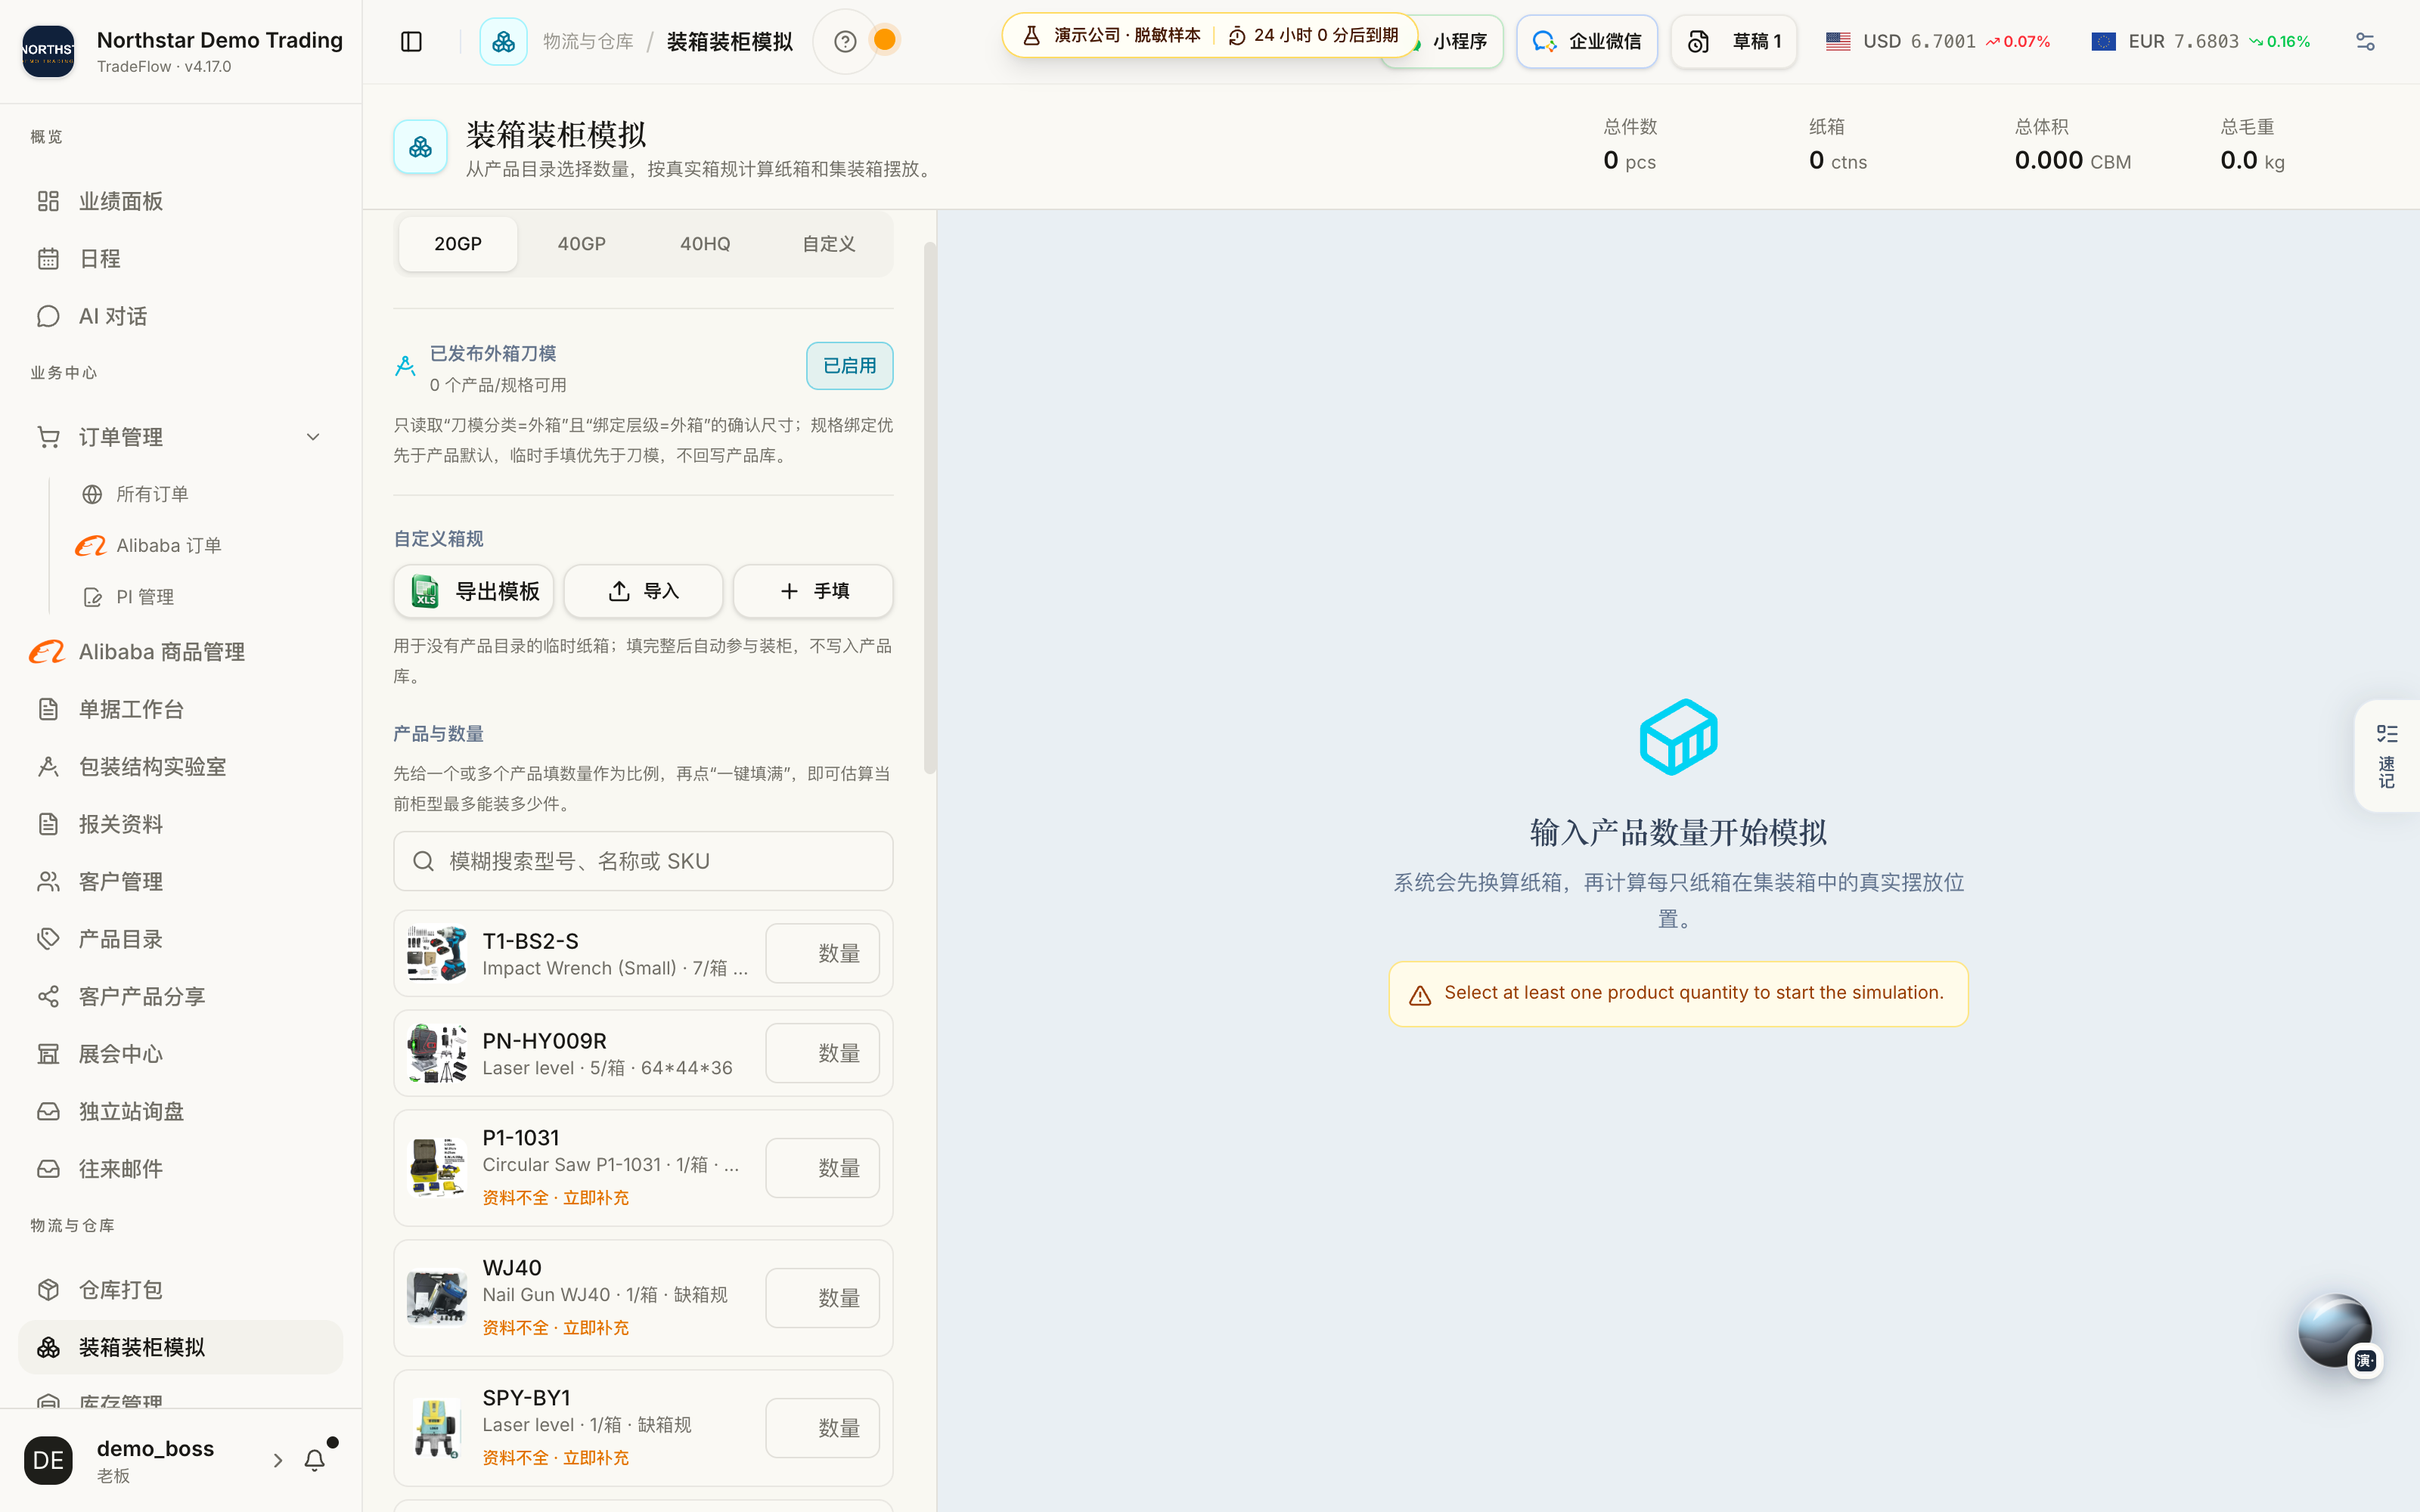Open the 企业微信 button

(x=1586, y=41)
